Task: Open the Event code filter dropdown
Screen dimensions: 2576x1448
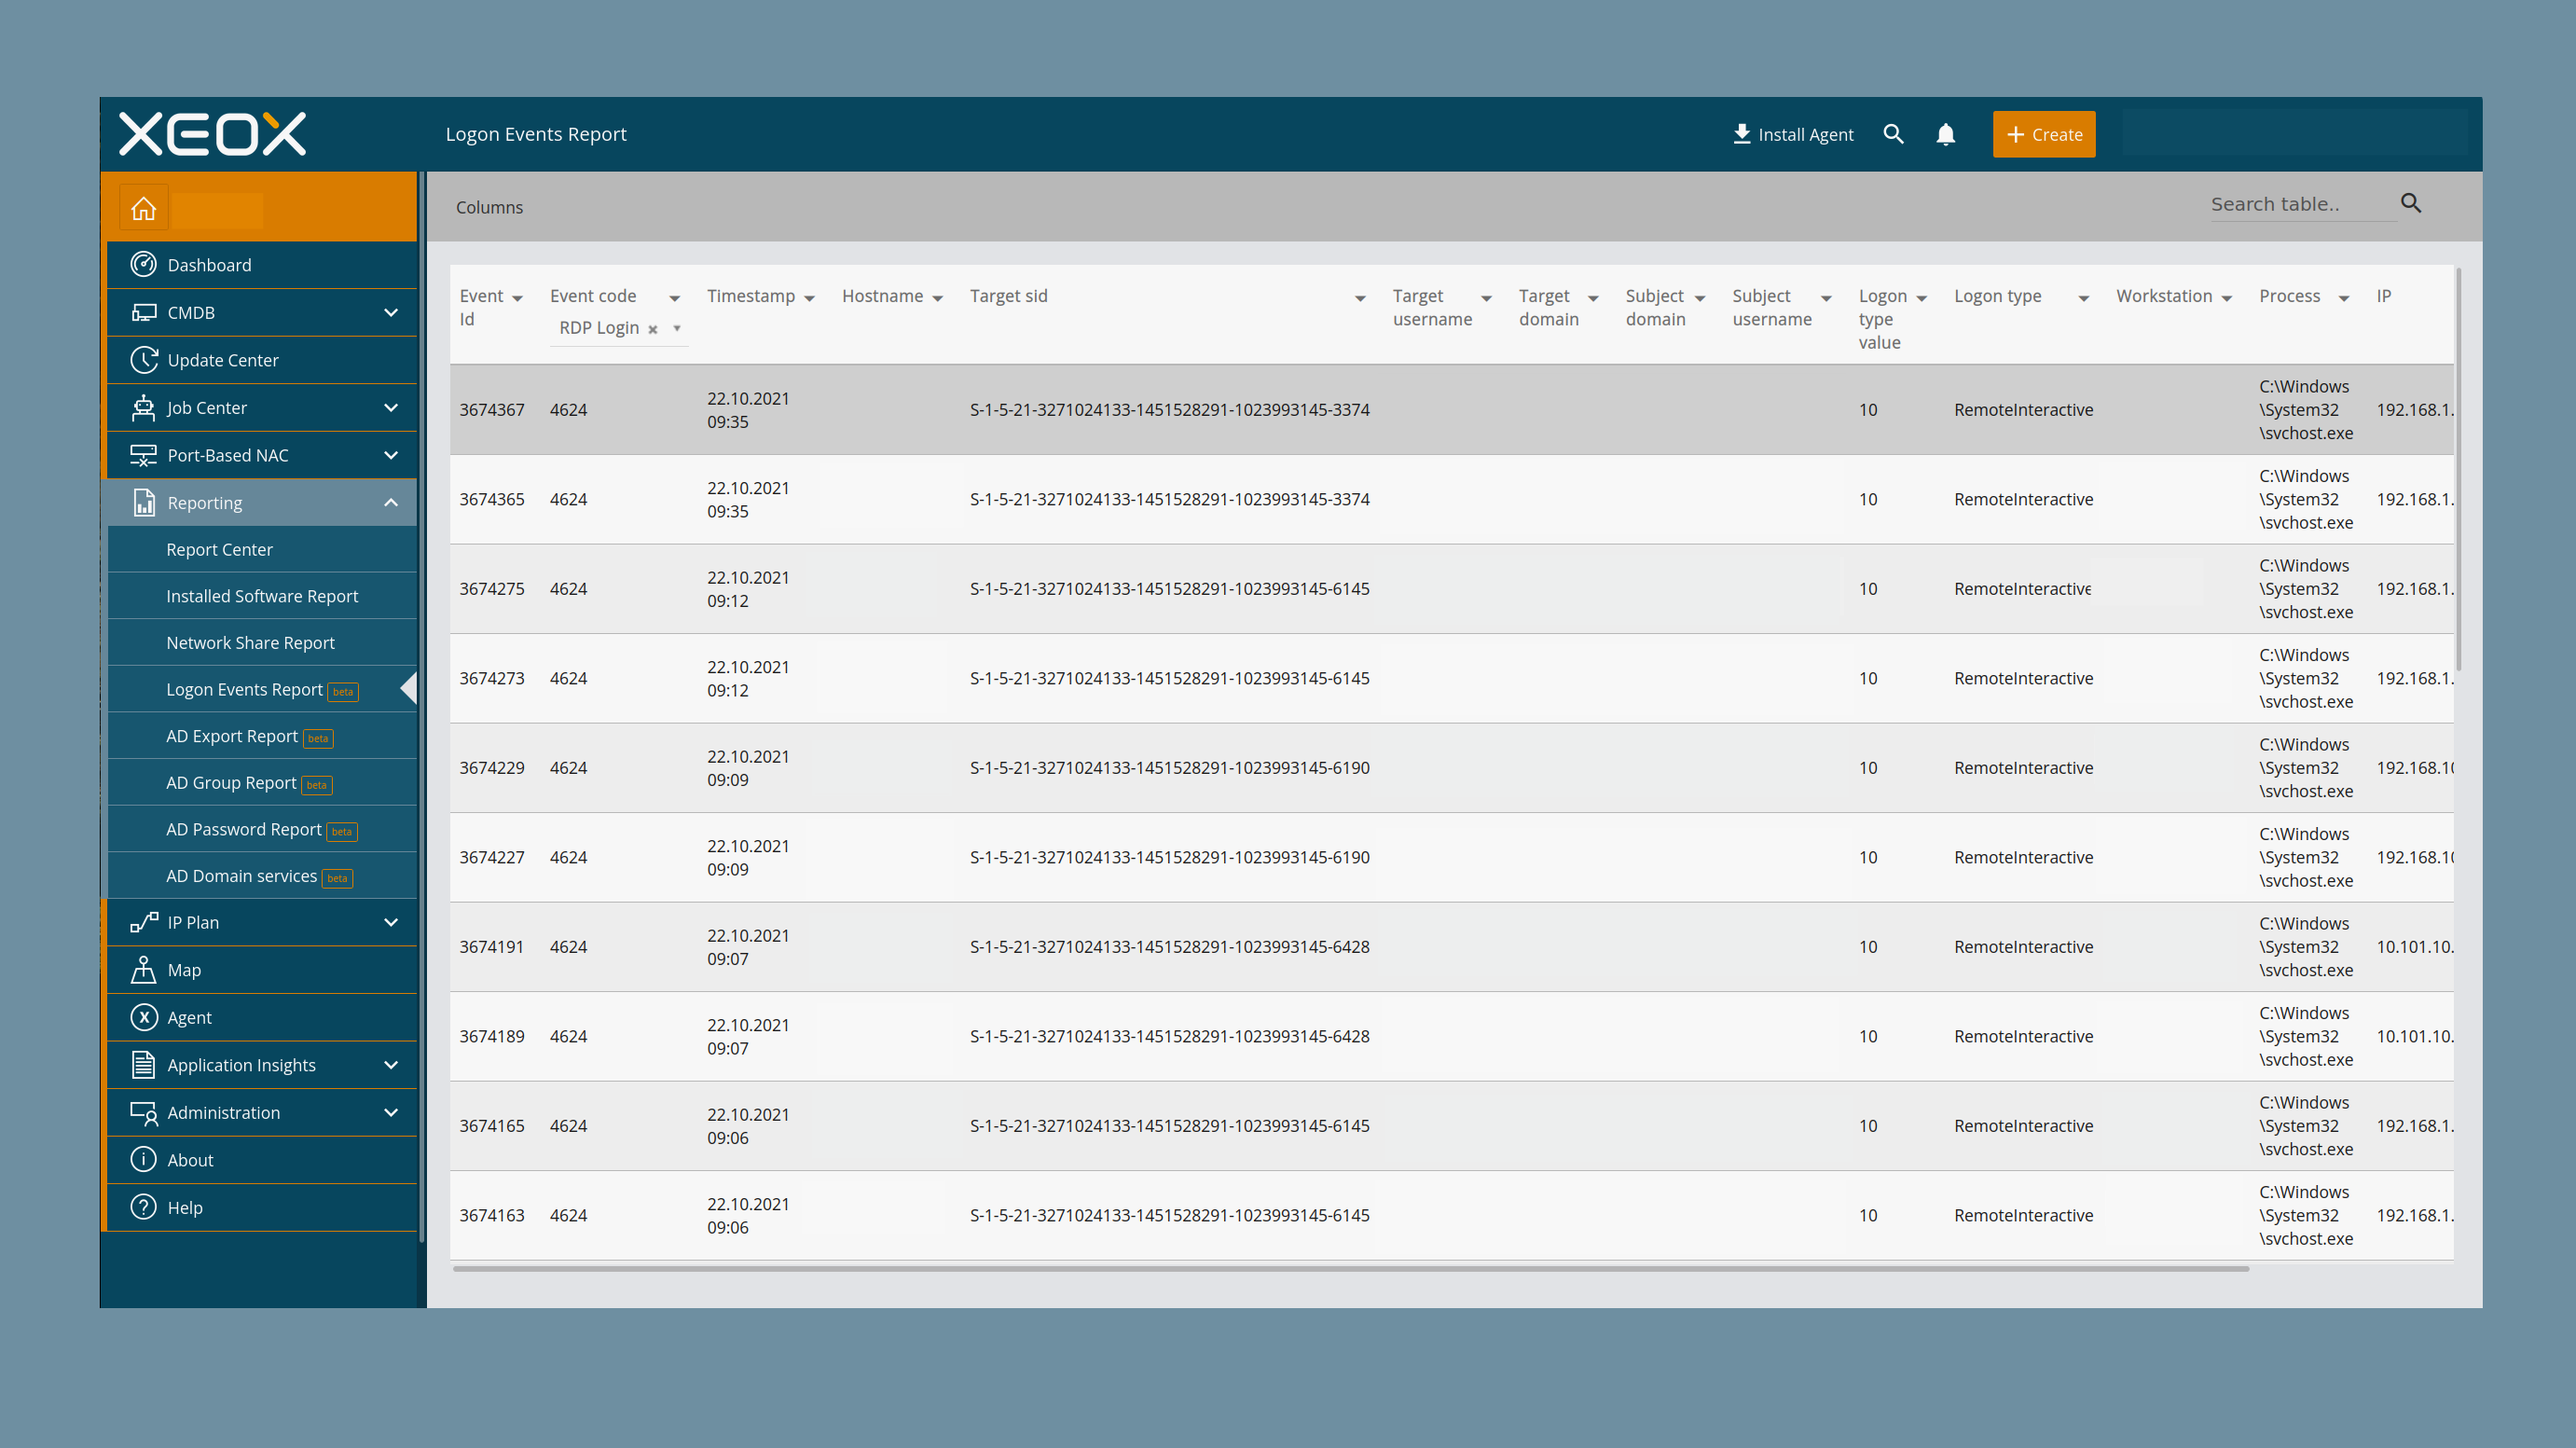Action: 676,328
